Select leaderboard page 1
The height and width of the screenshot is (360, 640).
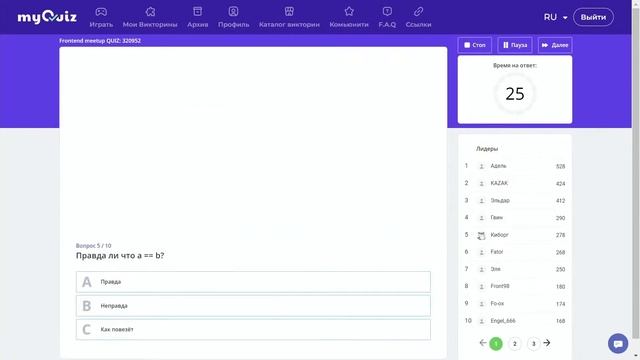click(x=496, y=344)
